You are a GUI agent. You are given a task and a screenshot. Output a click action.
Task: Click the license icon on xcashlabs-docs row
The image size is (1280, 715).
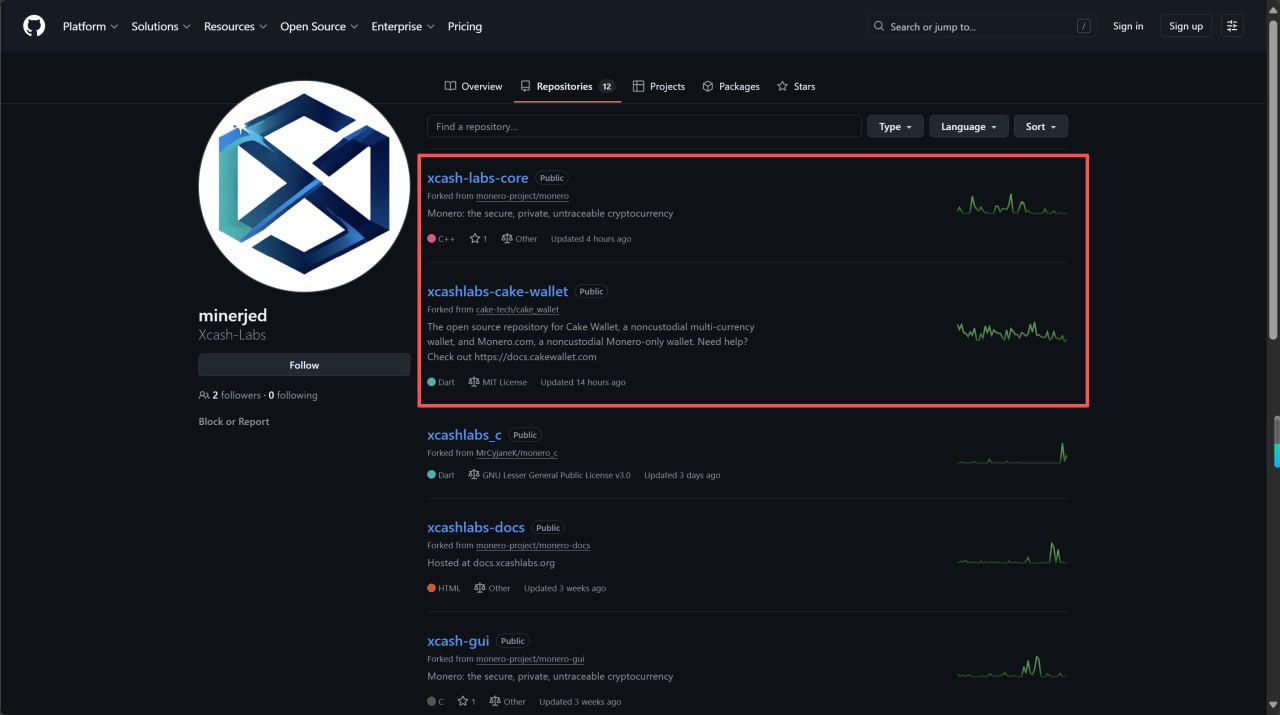480,588
